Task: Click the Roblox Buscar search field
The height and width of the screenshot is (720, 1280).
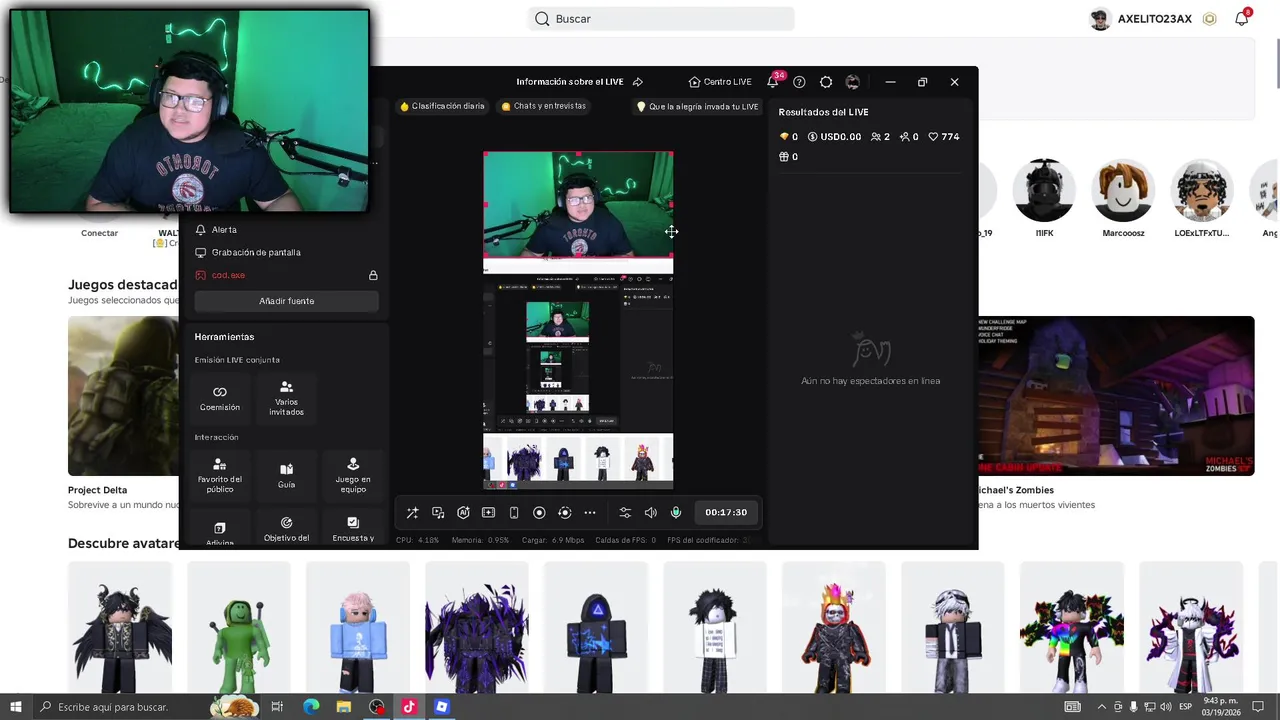Action: [x=662, y=19]
